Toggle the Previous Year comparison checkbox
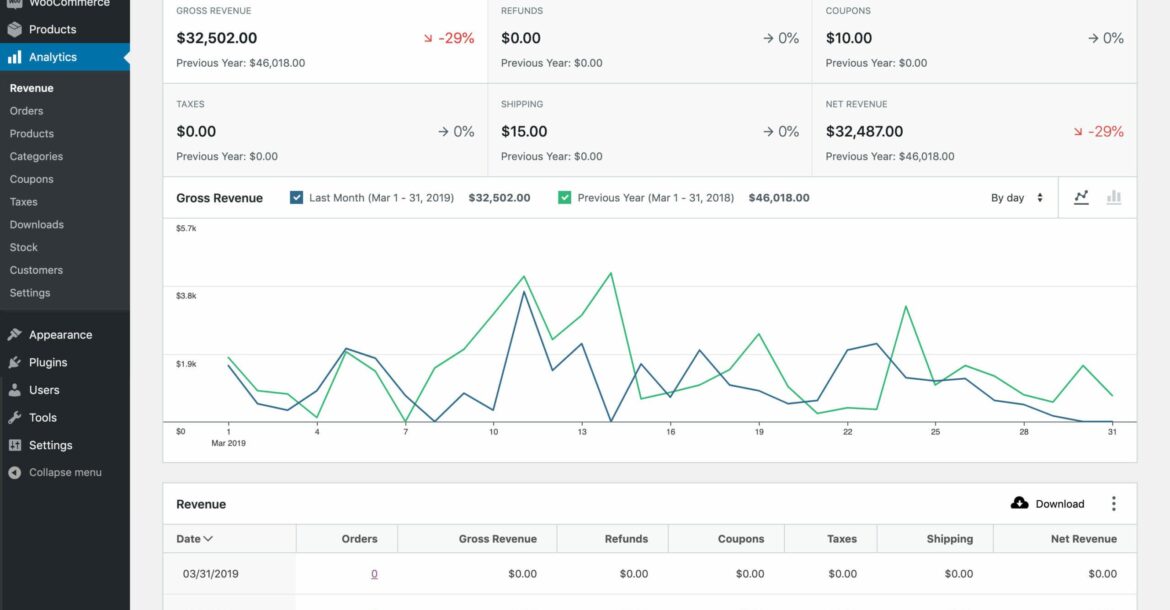Viewport: 1170px width, 610px height. coord(564,197)
